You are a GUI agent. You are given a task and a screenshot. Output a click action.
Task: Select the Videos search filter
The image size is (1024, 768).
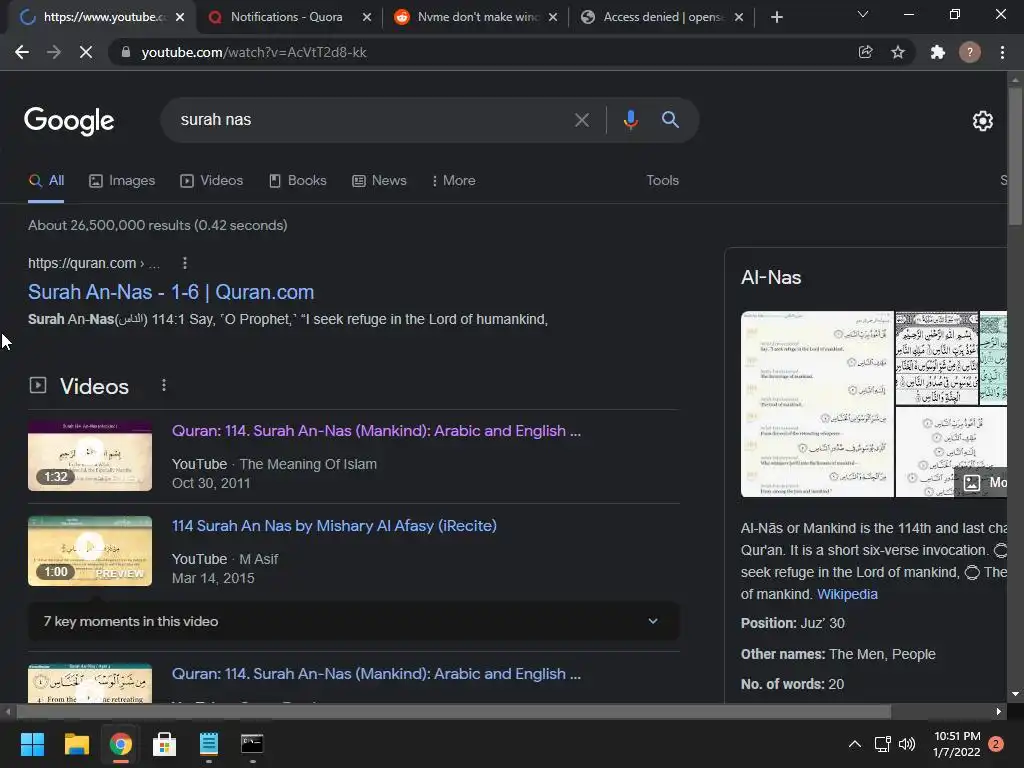point(212,180)
